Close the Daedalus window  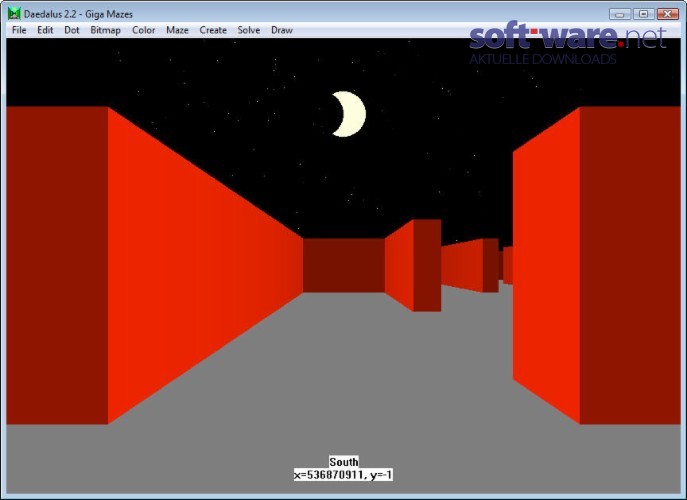pyautogui.click(x=667, y=14)
